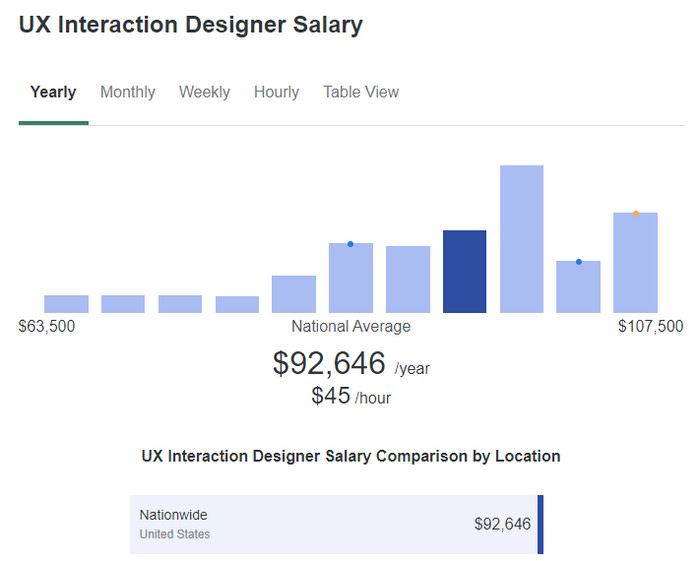Click the blue dot on the sixth bar
This screenshot has height=561, width=700.
click(350, 244)
